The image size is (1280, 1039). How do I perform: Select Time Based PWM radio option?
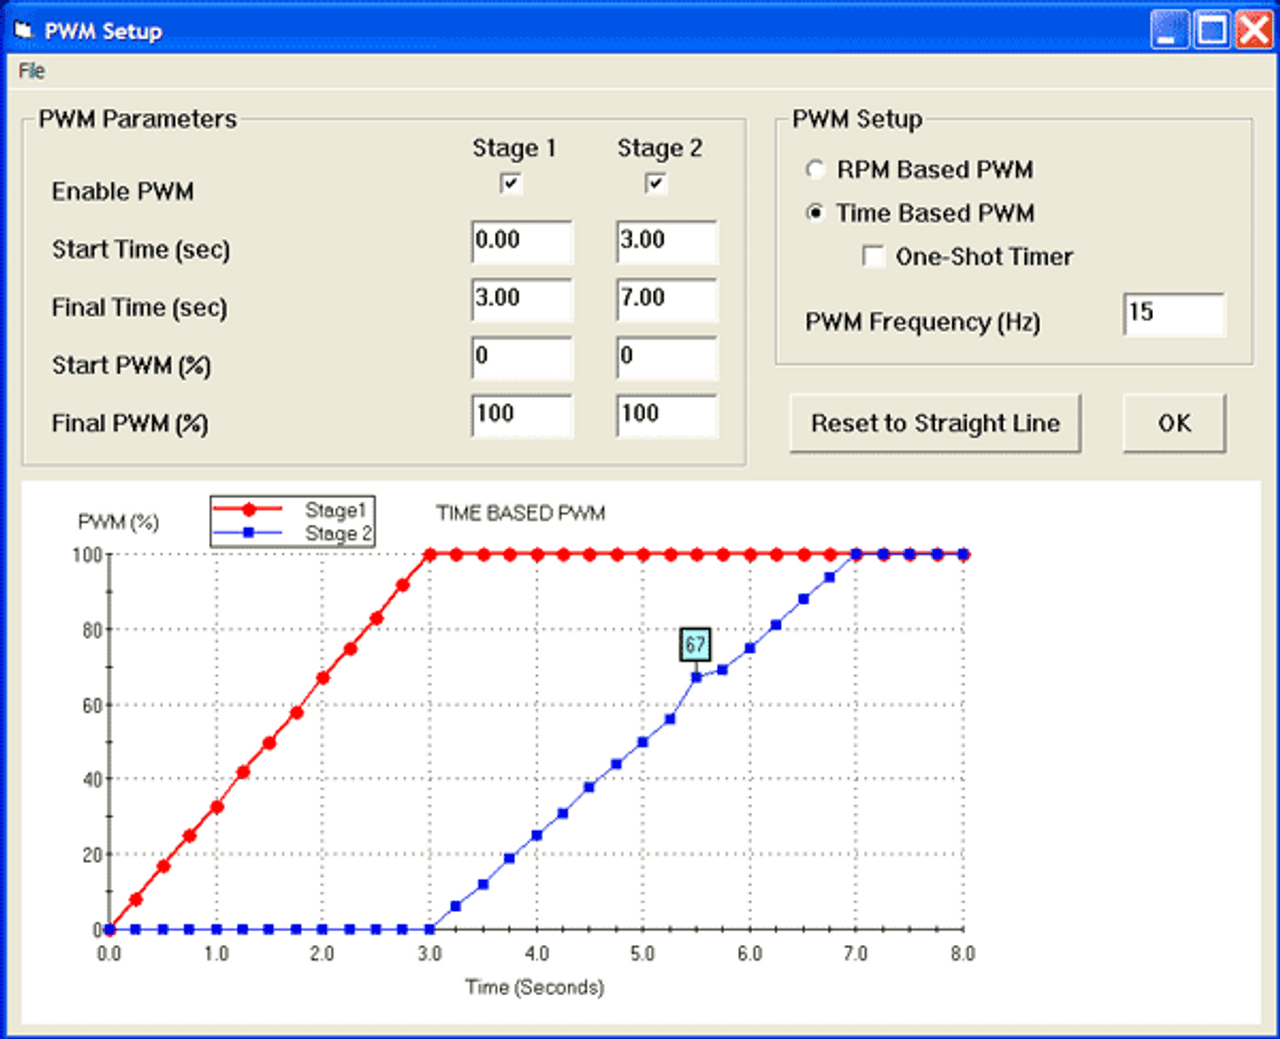click(816, 214)
